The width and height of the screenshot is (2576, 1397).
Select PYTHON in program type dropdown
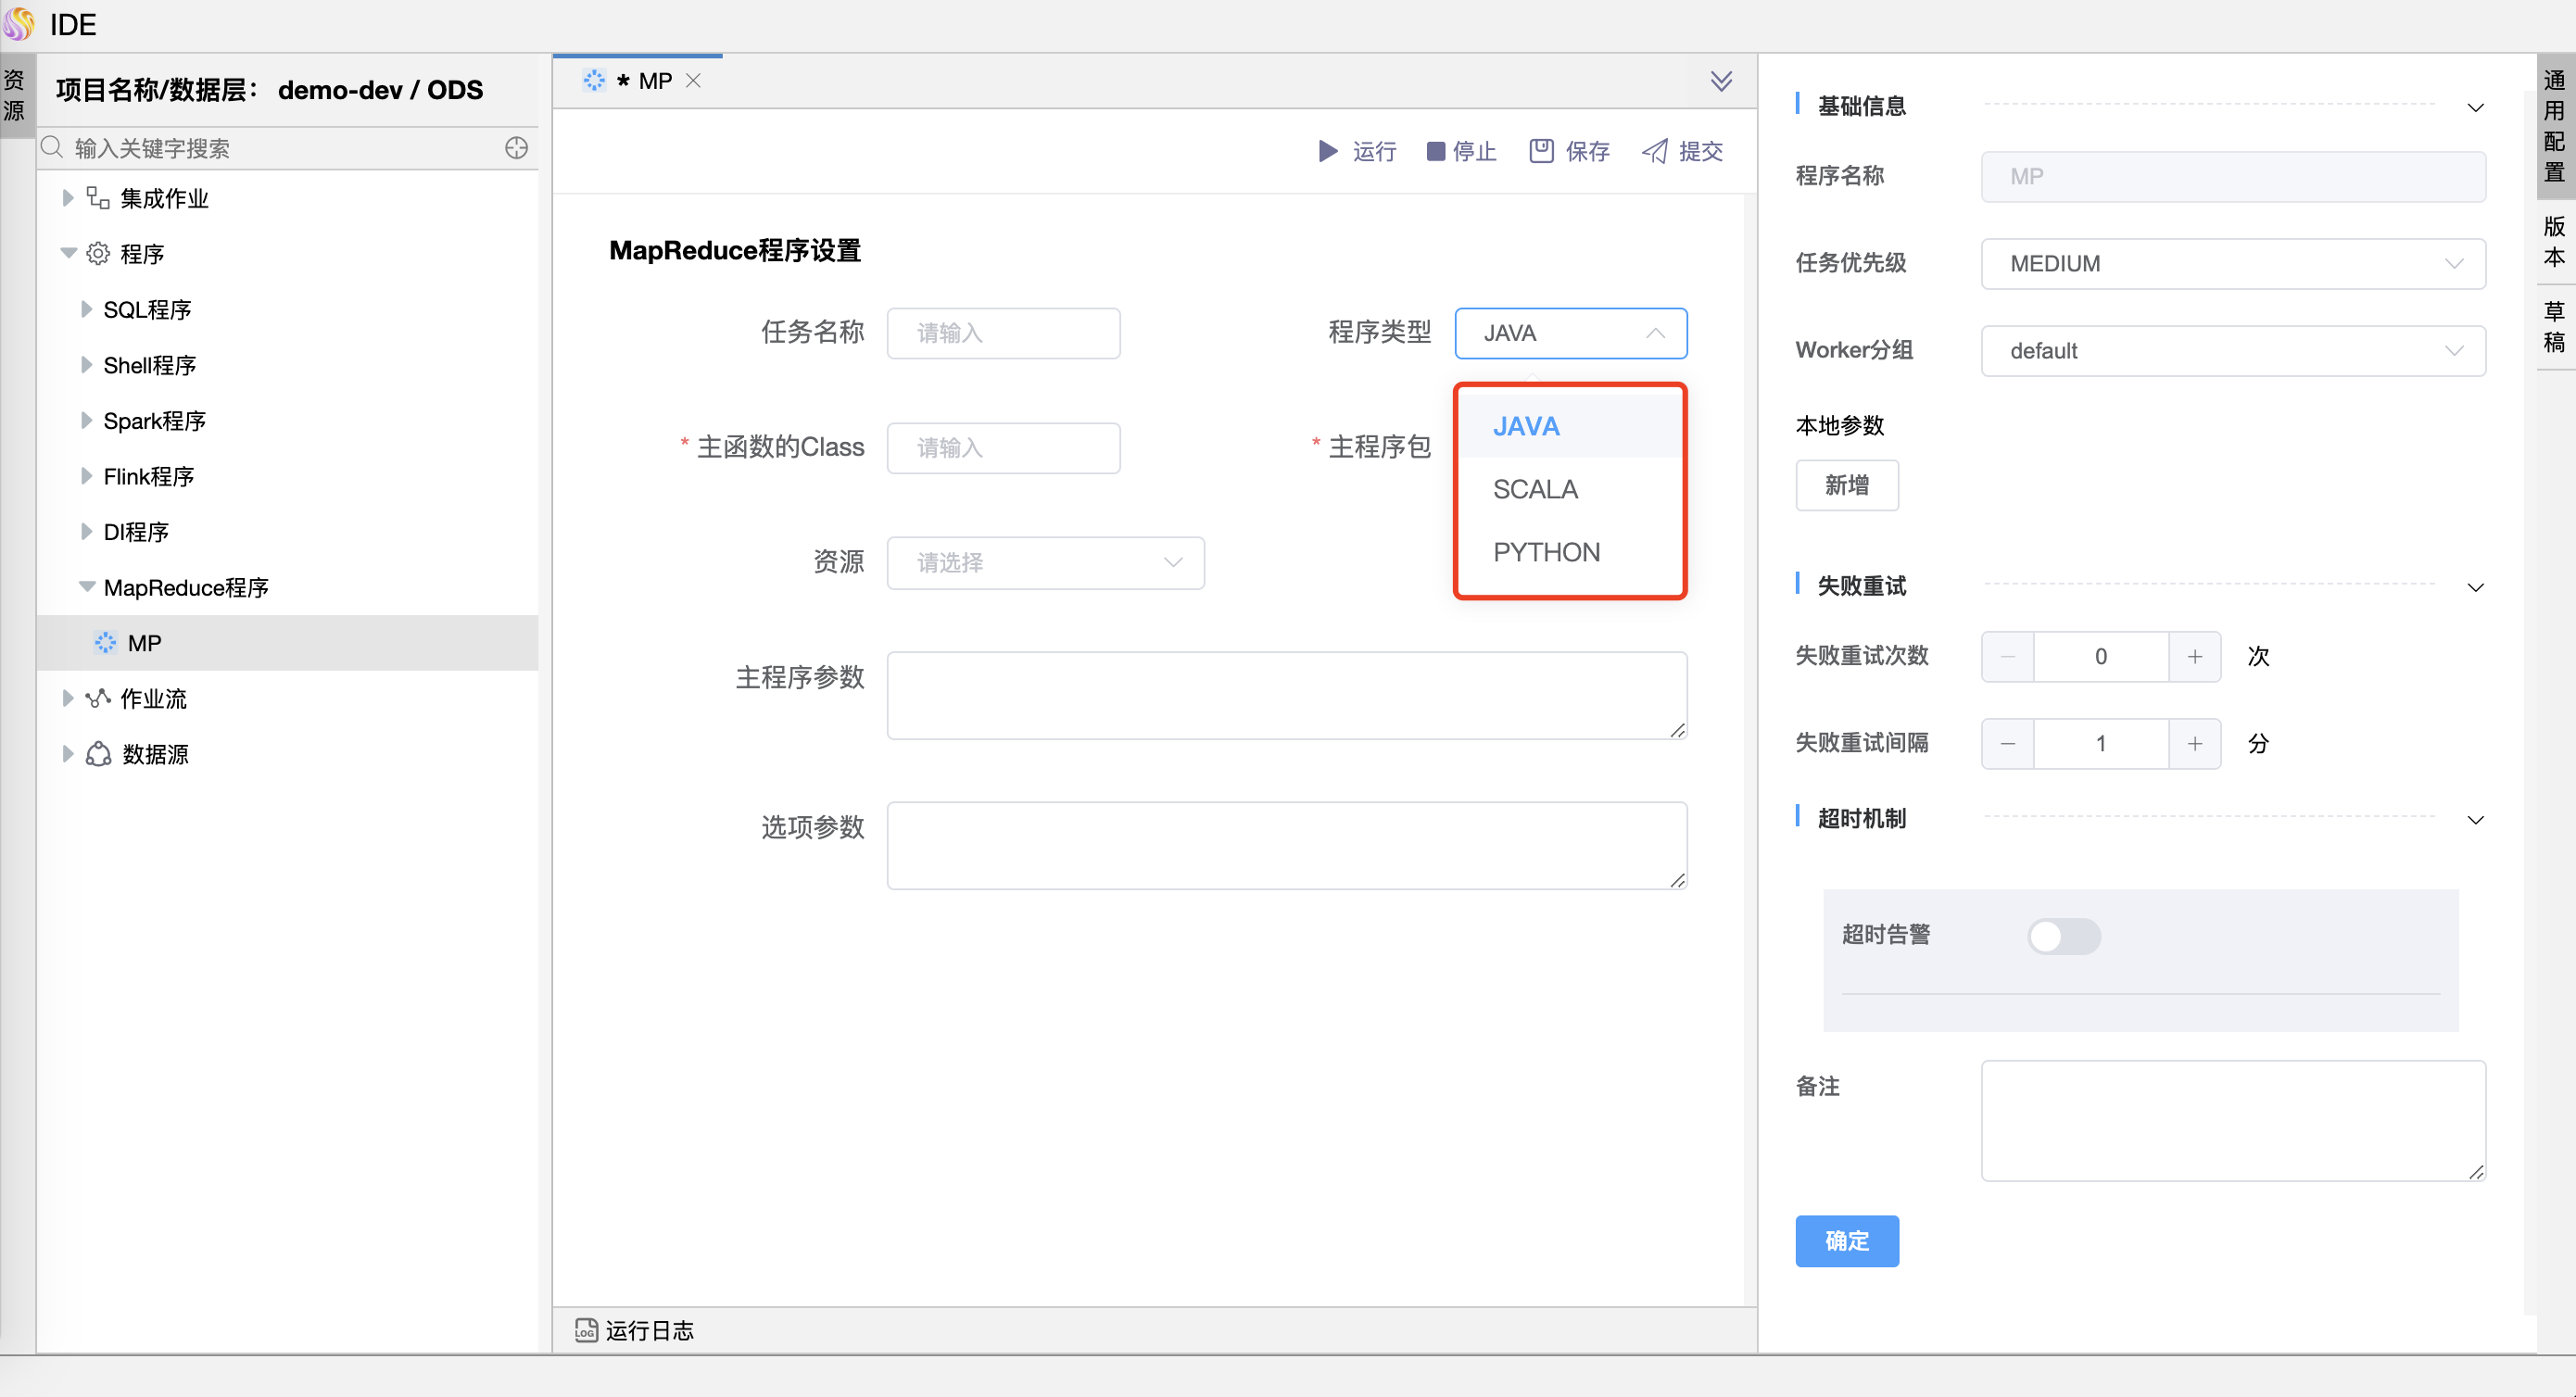(1546, 552)
